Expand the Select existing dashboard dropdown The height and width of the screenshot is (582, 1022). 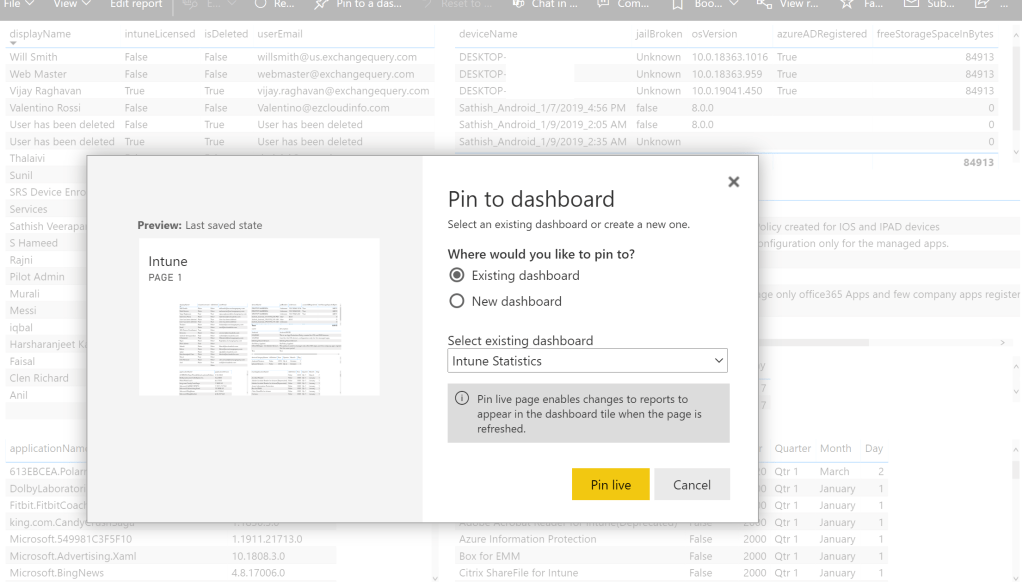tap(587, 361)
